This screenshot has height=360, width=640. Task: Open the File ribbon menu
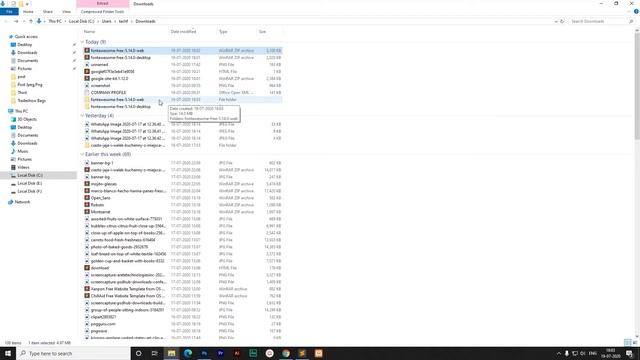[x=9, y=12]
